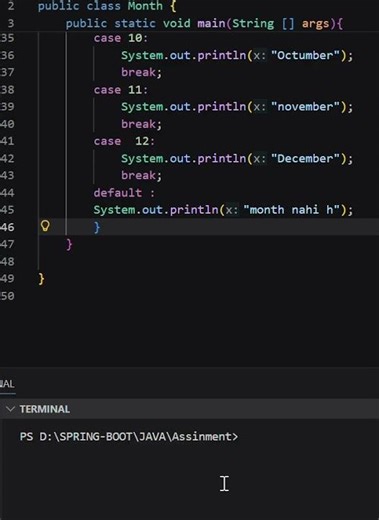The image size is (379, 520).
Task: Click the "December" string literal
Action: [x=305, y=158]
